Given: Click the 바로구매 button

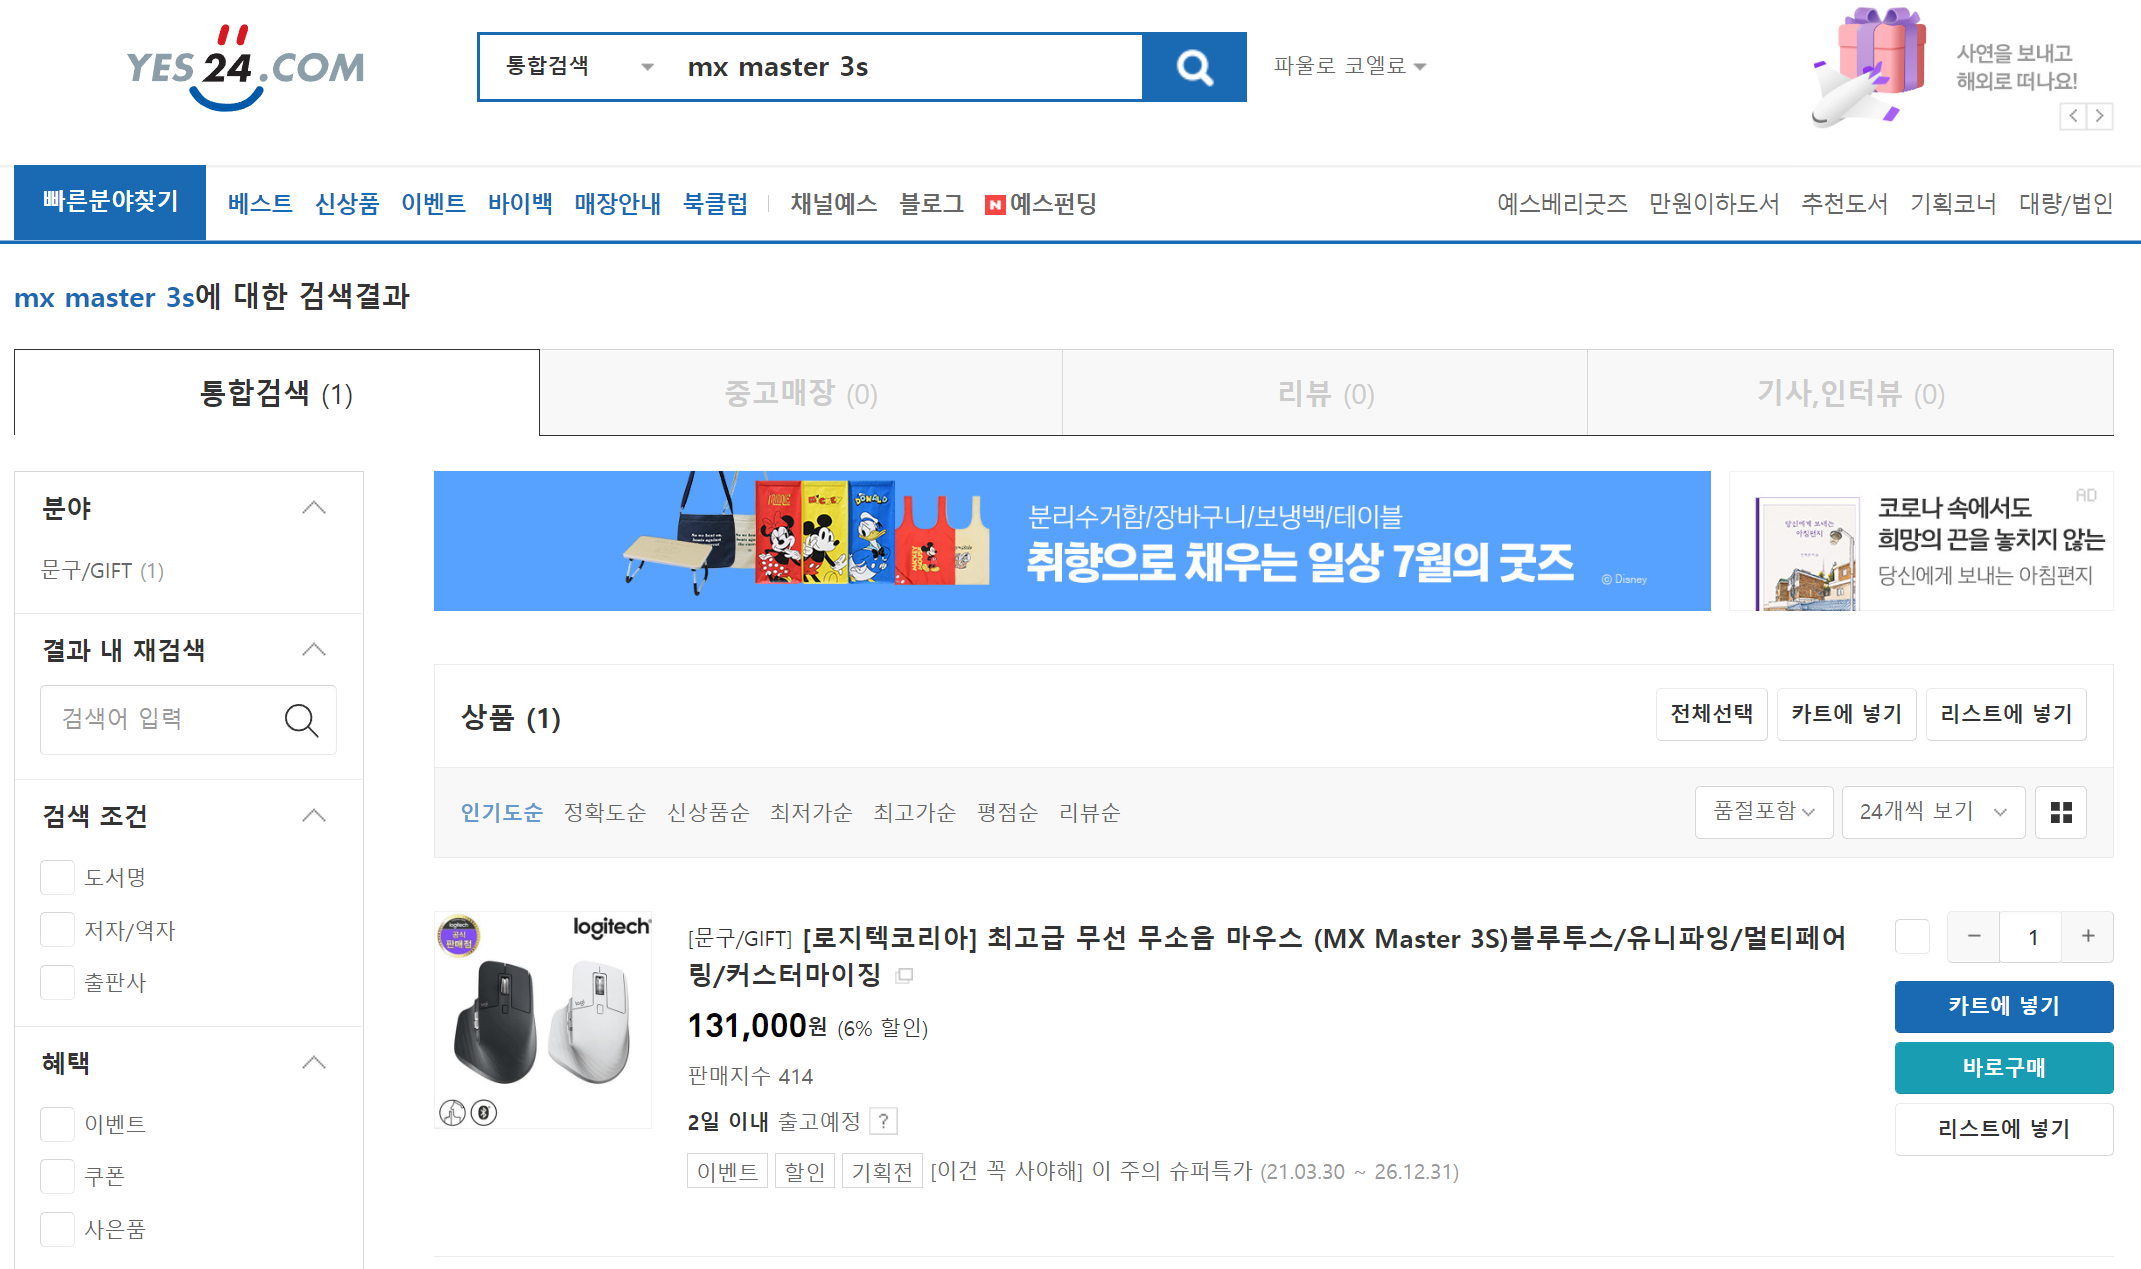Looking at the screenshot, I should coord(2003,1067).
